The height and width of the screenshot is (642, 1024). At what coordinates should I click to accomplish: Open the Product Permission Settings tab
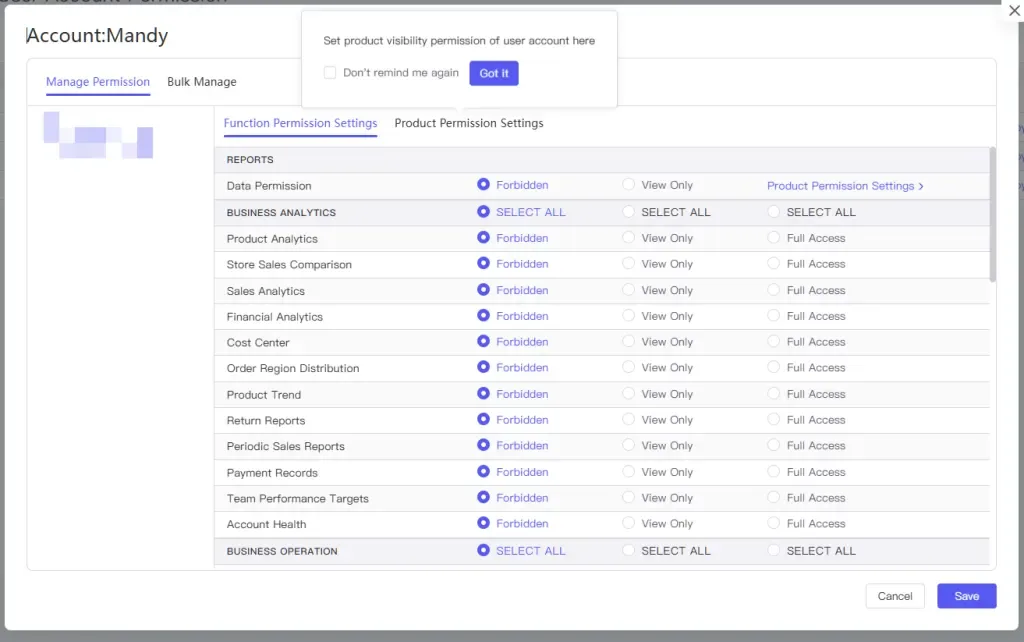click(469, 123)
